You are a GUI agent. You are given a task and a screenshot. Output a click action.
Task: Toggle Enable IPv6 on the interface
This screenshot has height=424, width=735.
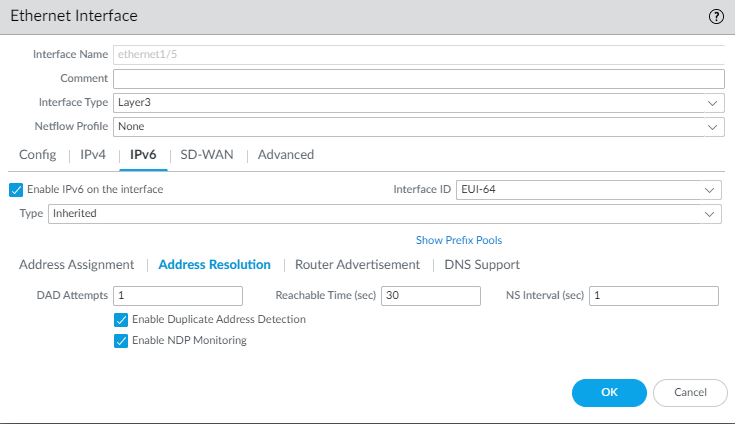pyautogui.click(x=16, y=189)
